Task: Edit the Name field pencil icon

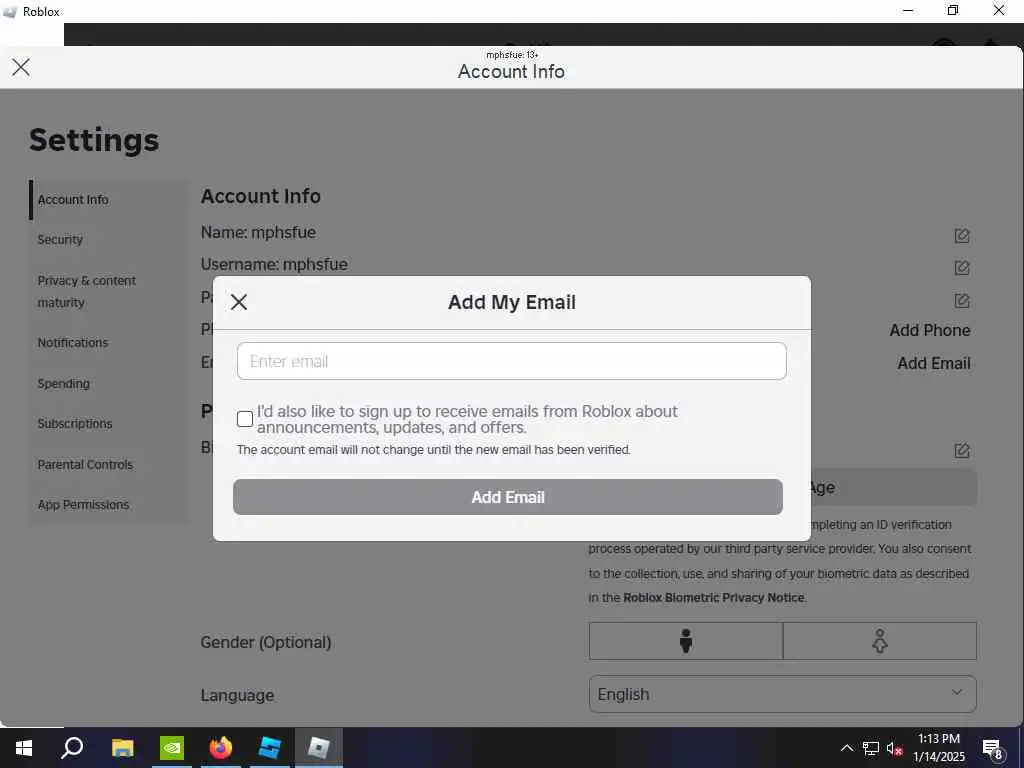Action: [961, 235]
